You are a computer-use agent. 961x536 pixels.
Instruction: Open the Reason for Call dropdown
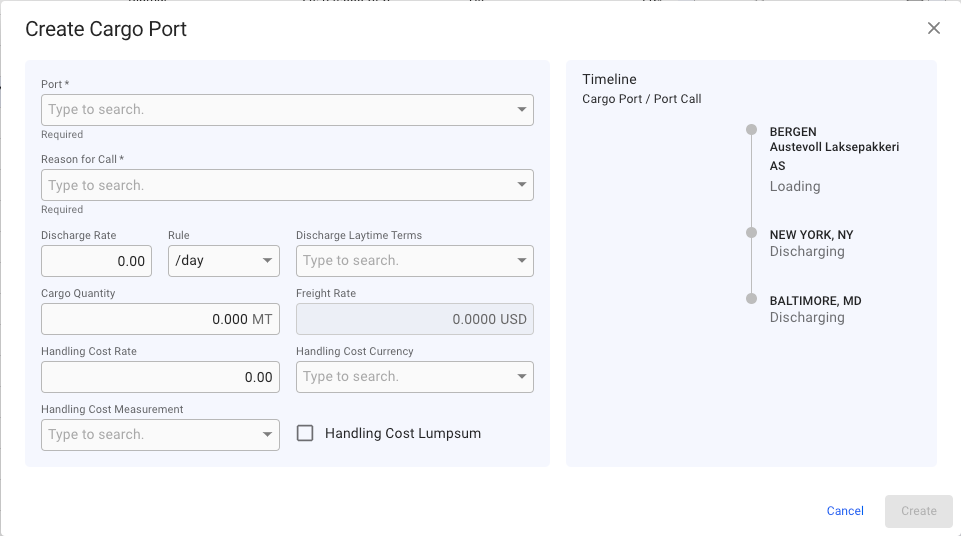pyautogui.click(x=522, y=185)
